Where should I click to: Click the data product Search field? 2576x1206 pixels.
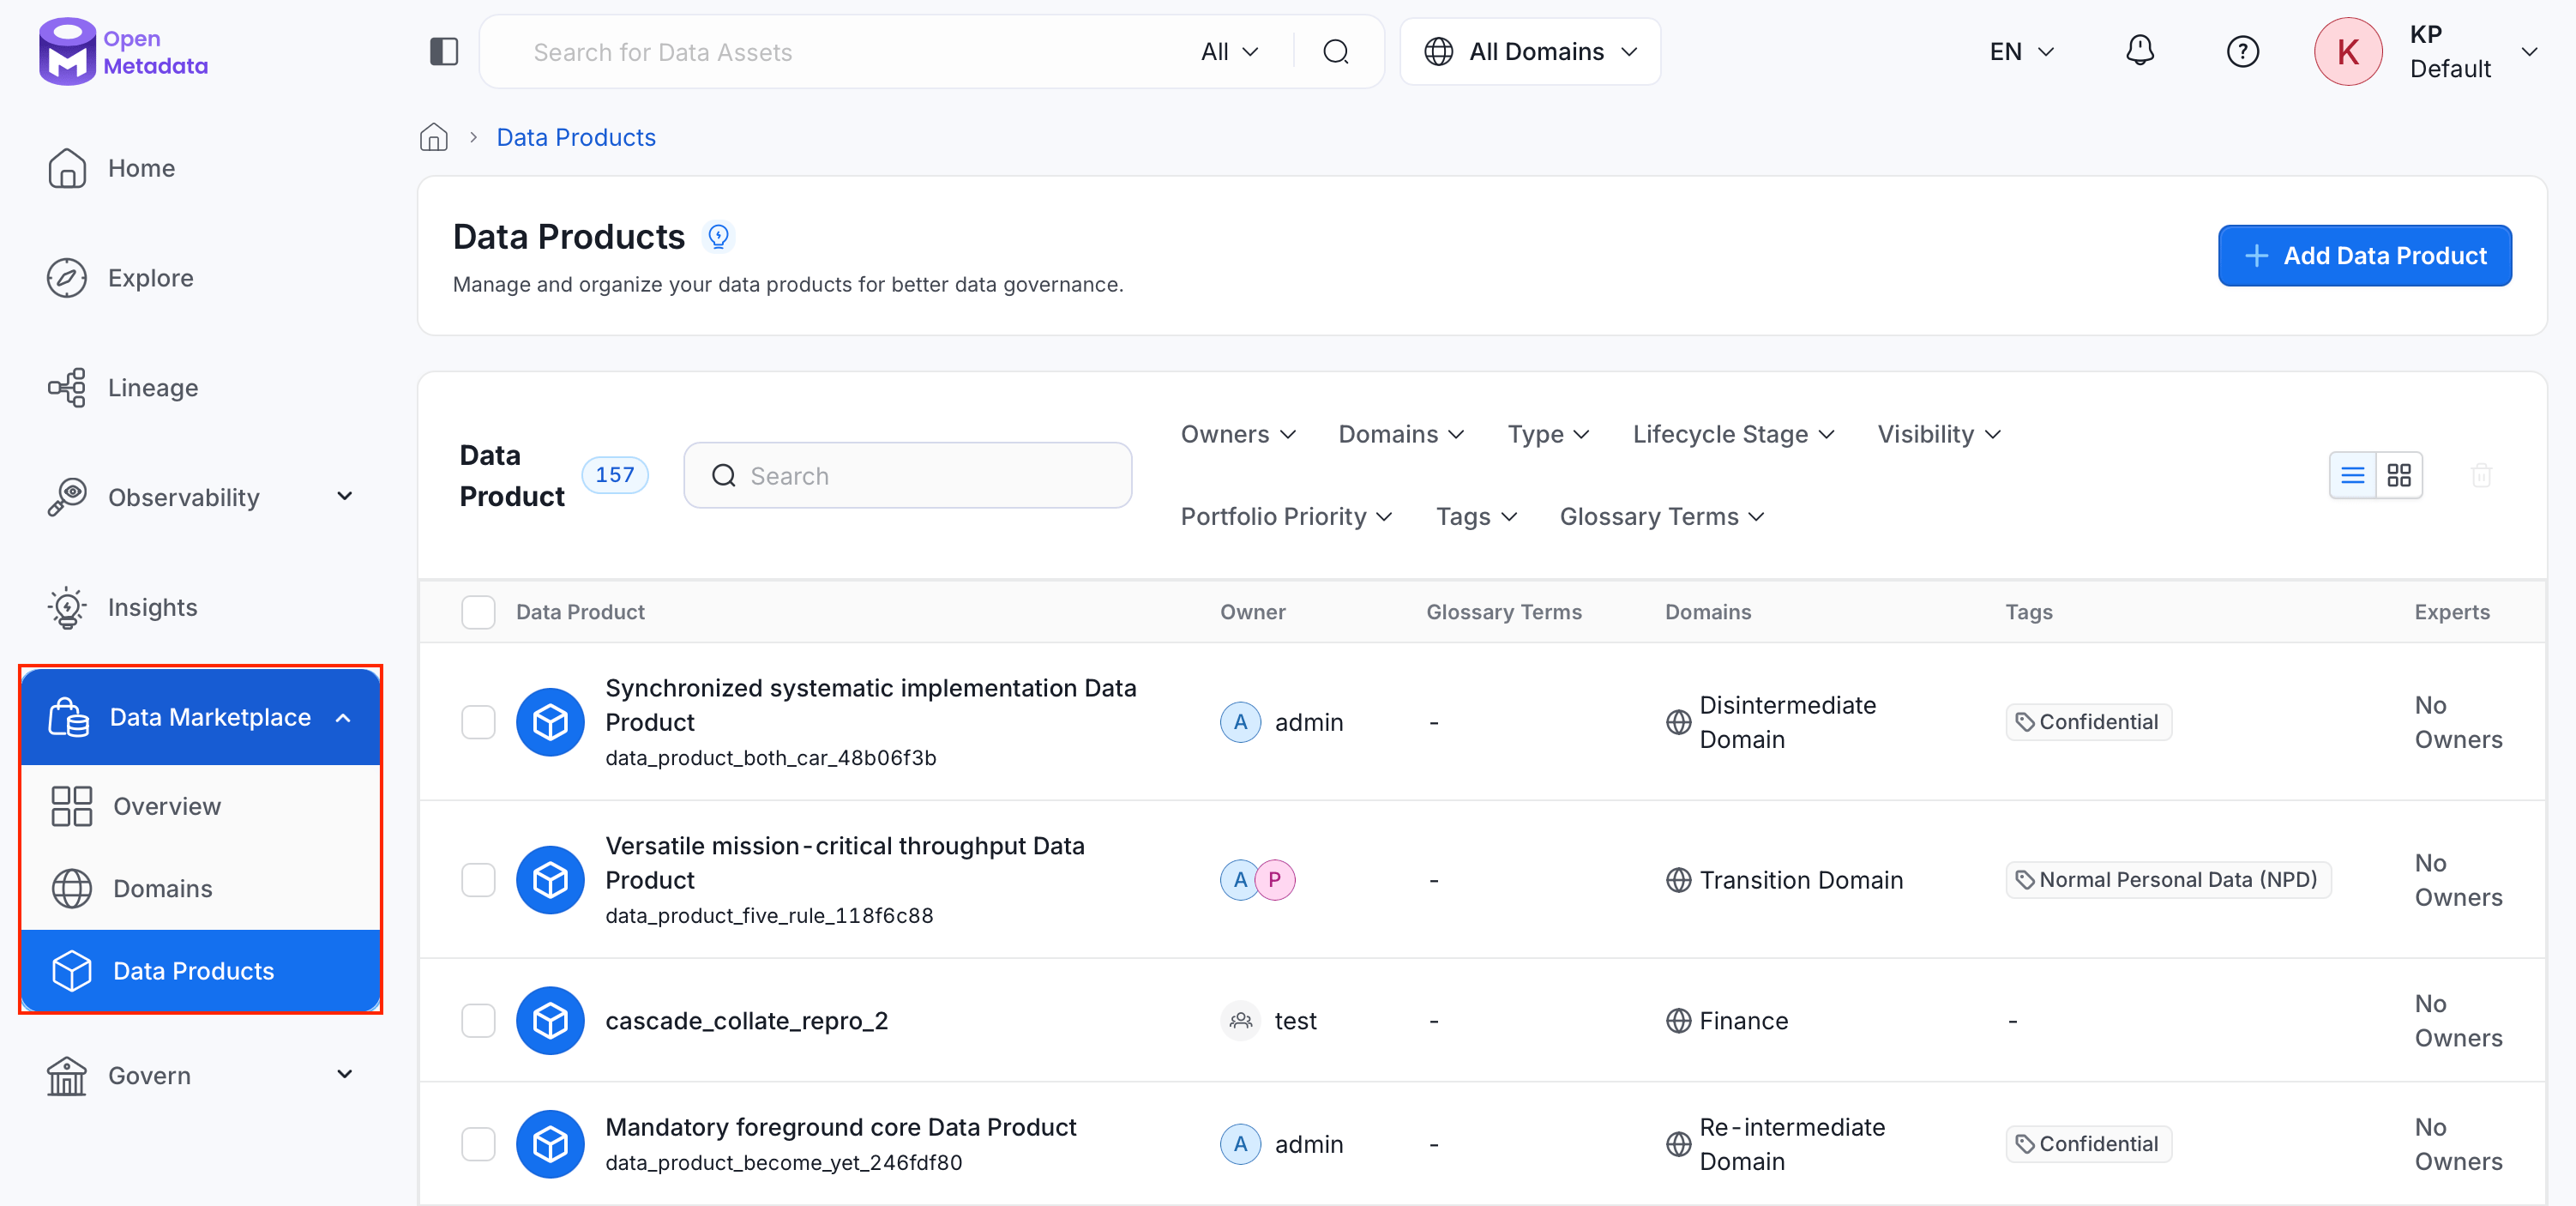click(907, 475)
